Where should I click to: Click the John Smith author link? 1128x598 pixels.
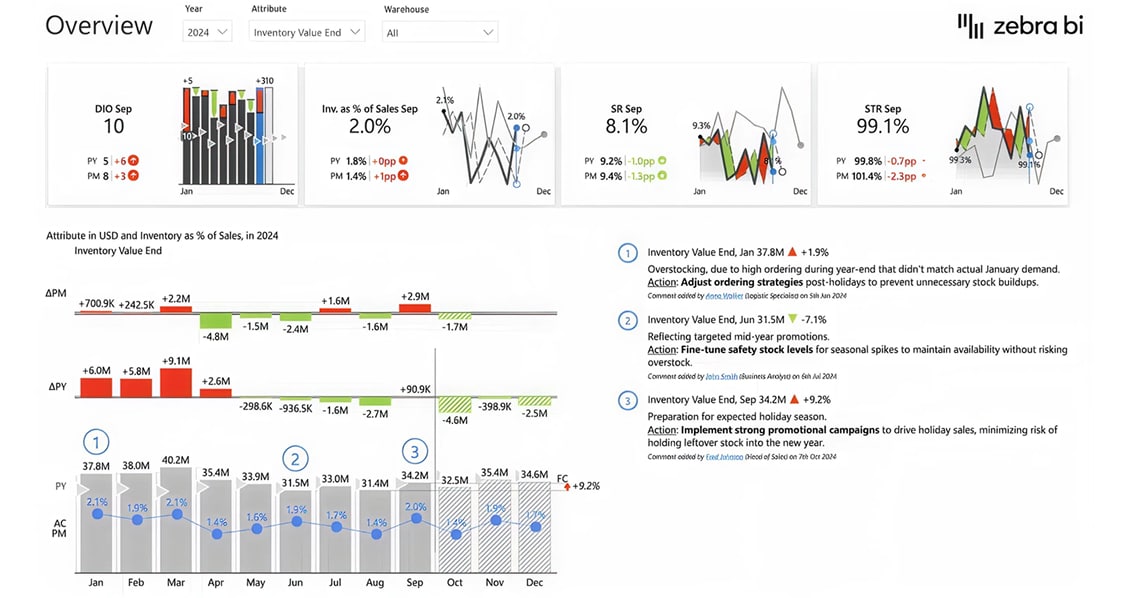[x=721, y=376]
